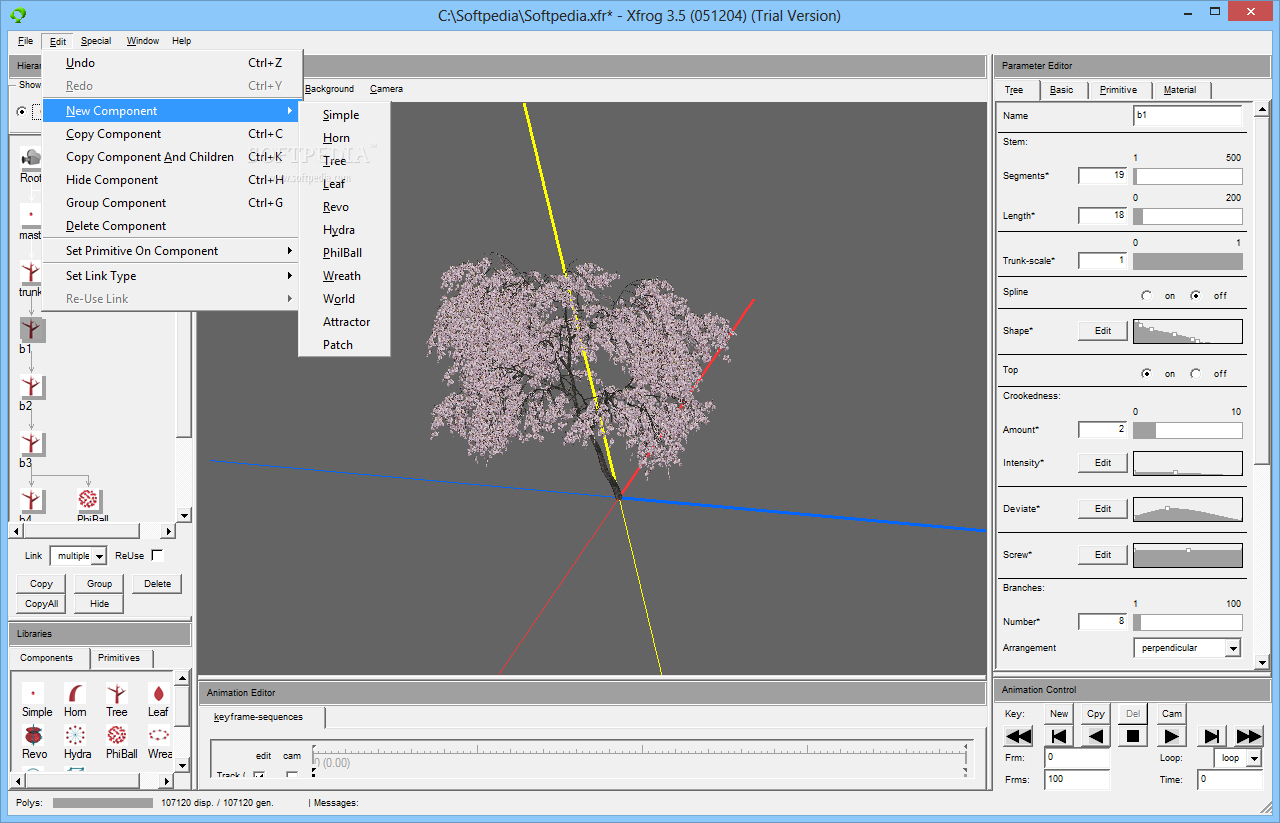Enable the ReUse checkbox
This screenshot has height=823, width=1280.
pos(157,555)
